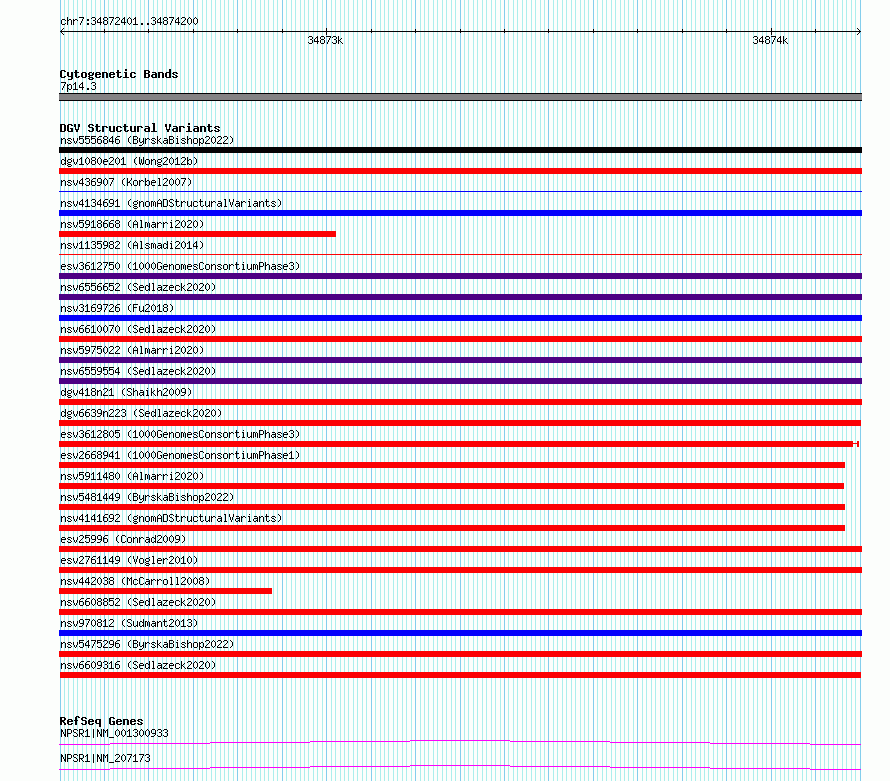This screenshot has height=781, width=890.
Task: Click the chr7:34872401..34874200 coordinate label
Action: [129, 21]
